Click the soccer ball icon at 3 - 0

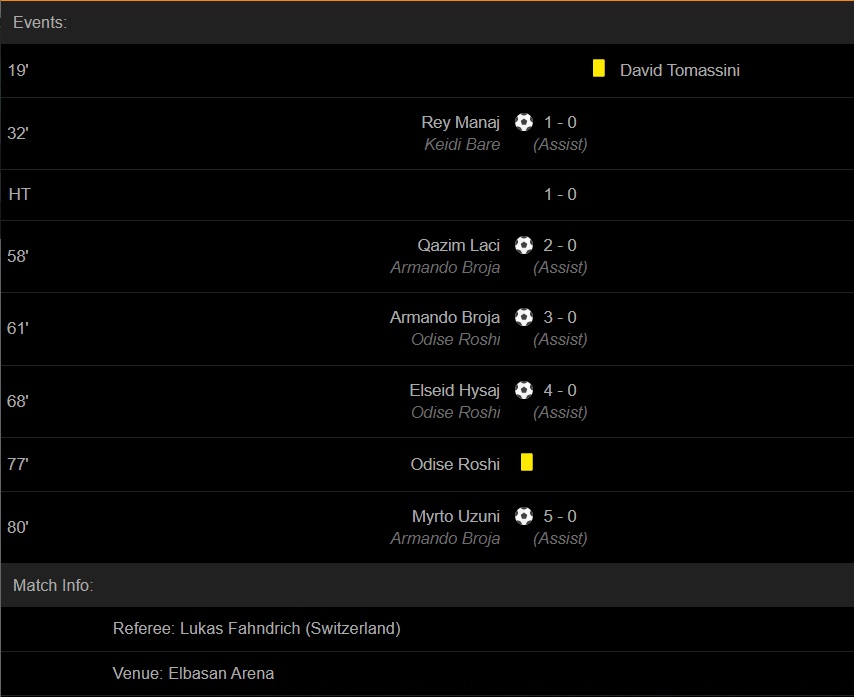tap(524, 317)
